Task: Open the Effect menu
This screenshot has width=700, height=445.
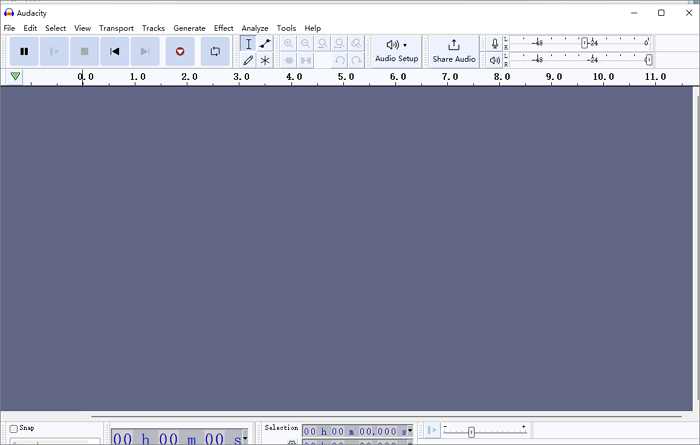Action: tap(223, 28)
